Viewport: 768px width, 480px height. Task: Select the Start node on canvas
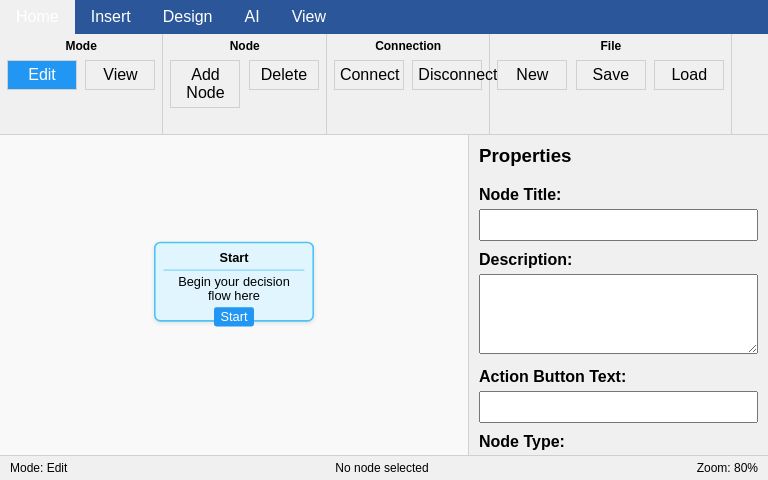point(234,258)
